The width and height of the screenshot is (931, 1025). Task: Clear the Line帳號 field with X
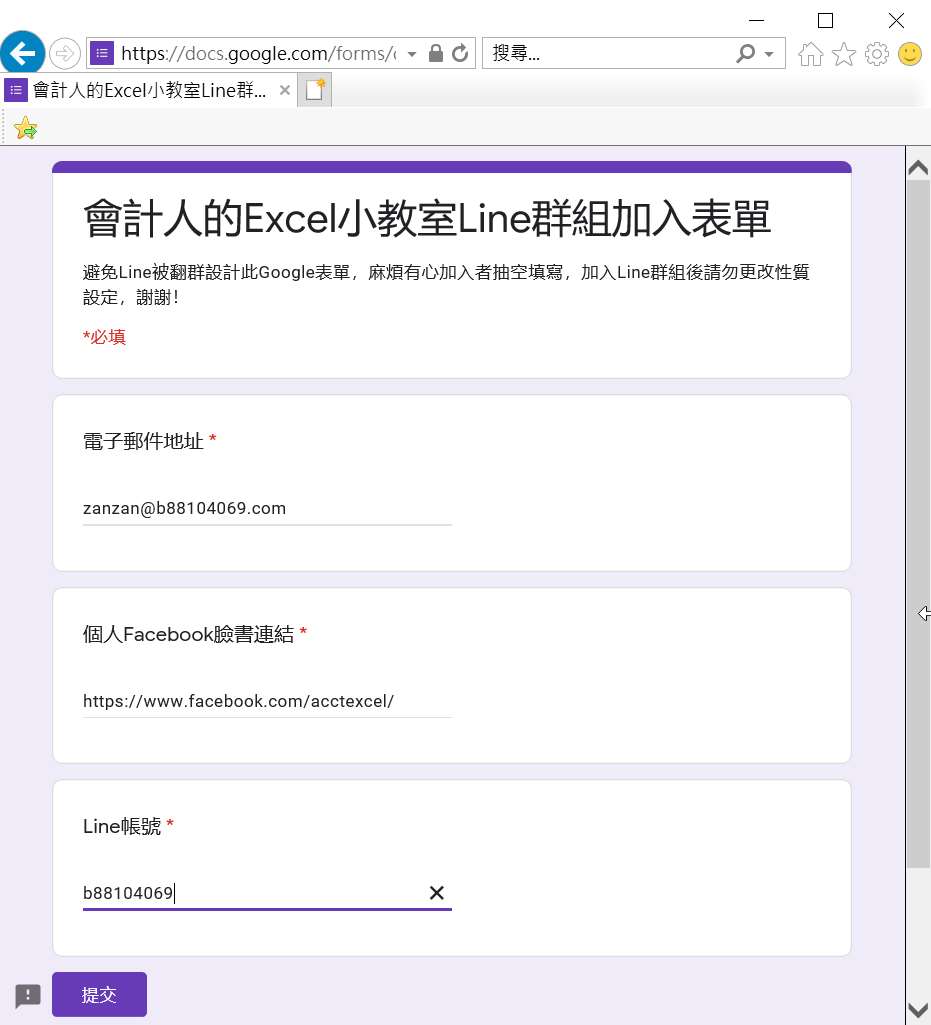(x=437, y=893)
